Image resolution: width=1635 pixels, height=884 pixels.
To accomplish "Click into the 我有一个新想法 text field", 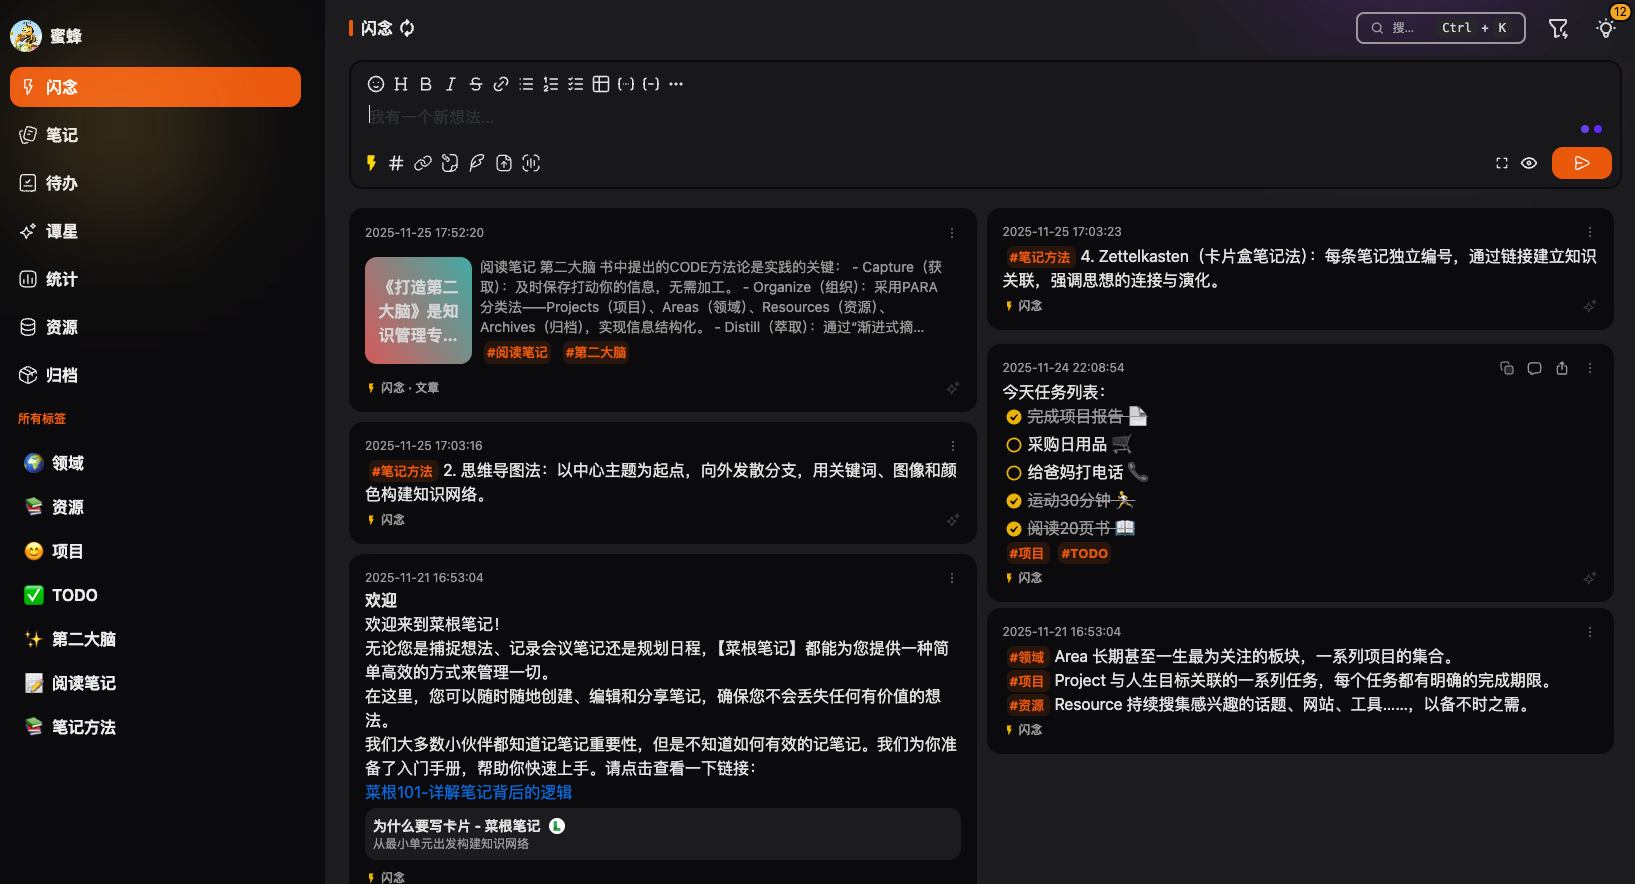I will 900,117.
